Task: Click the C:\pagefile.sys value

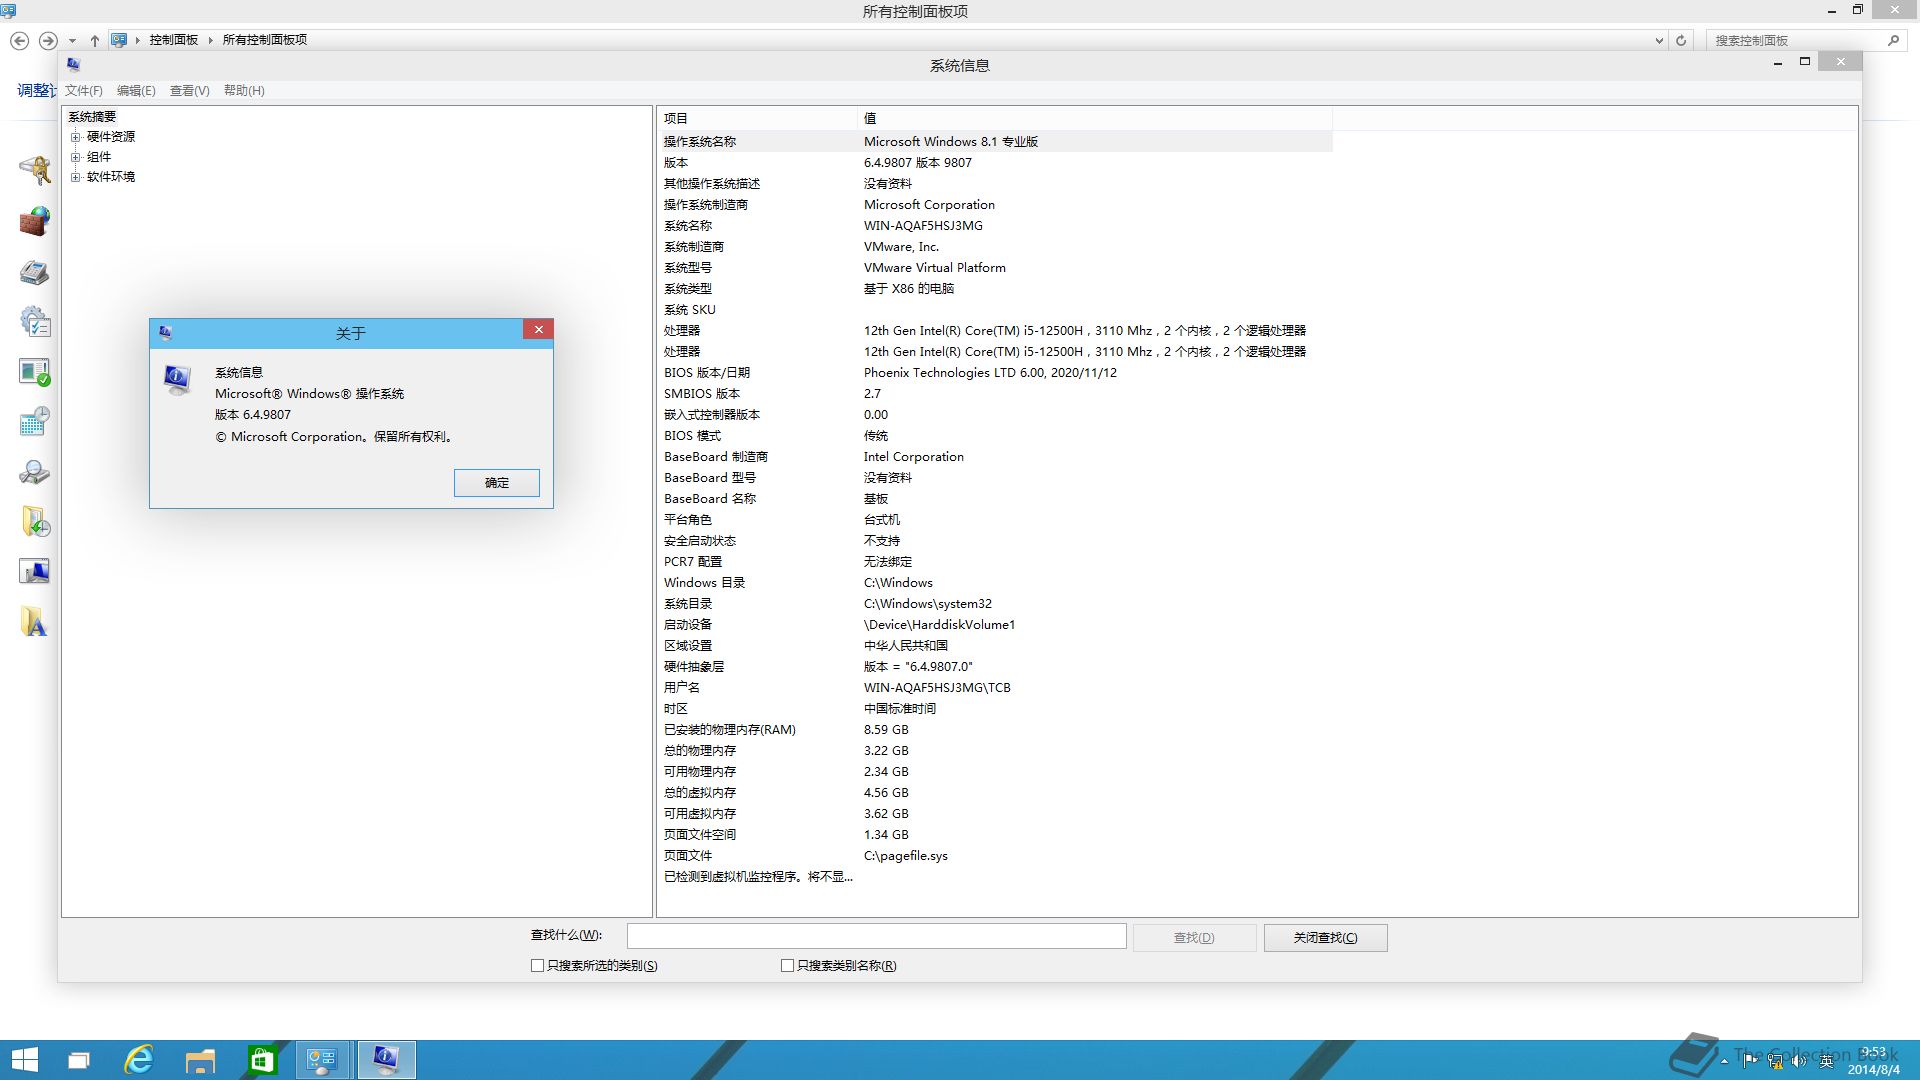Action: (x=906, y=856)
